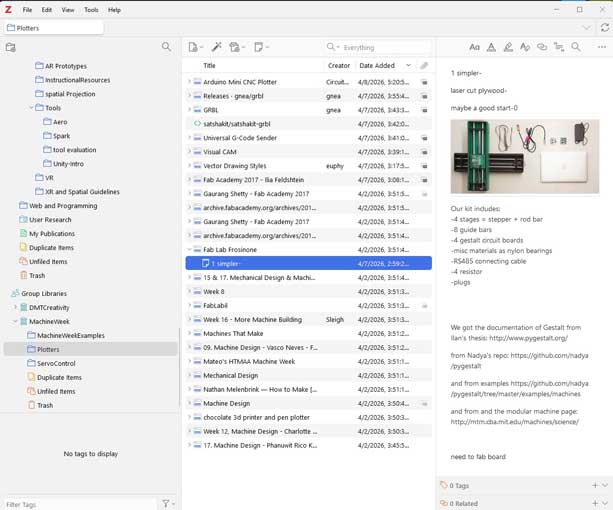Select the Plotters tab
The height and width of the screenshot is (510, 613).
tap(54, 28)
